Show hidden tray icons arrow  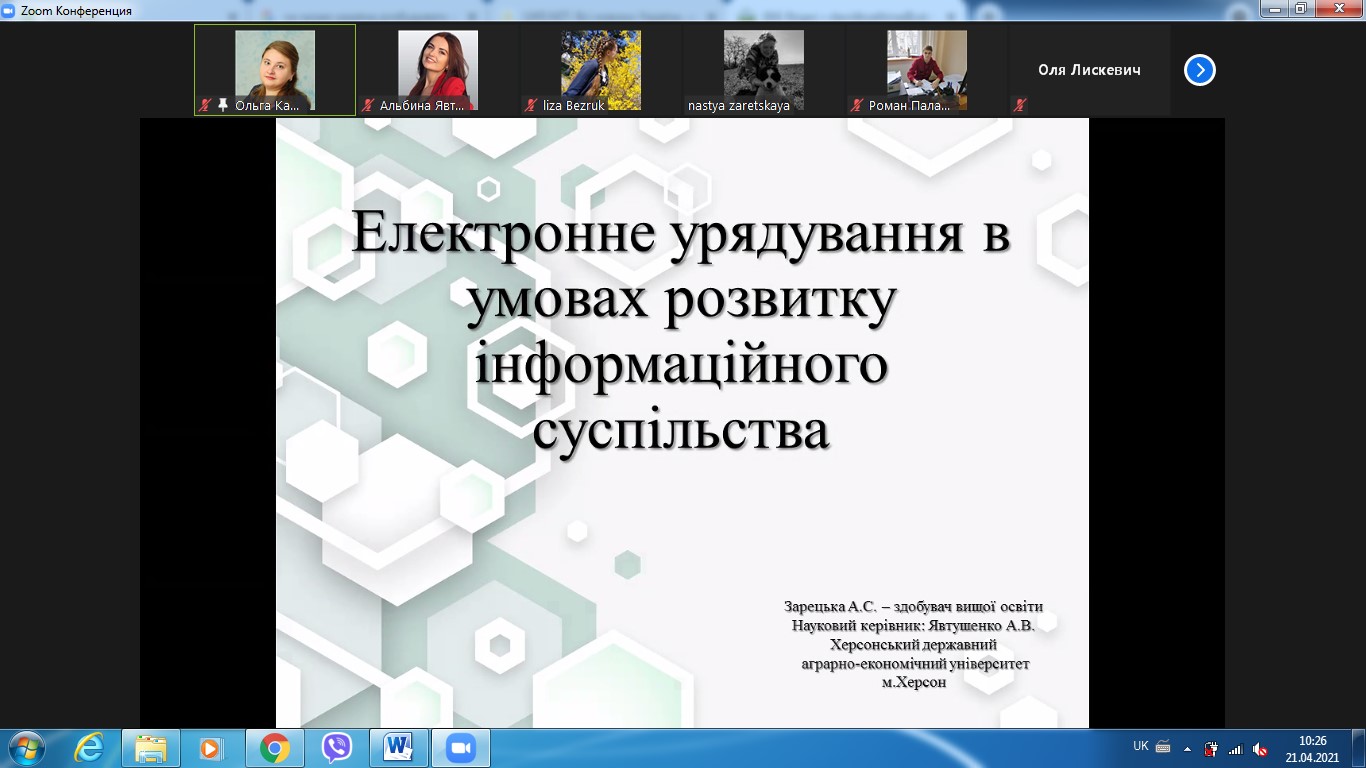pos(1188,747)
